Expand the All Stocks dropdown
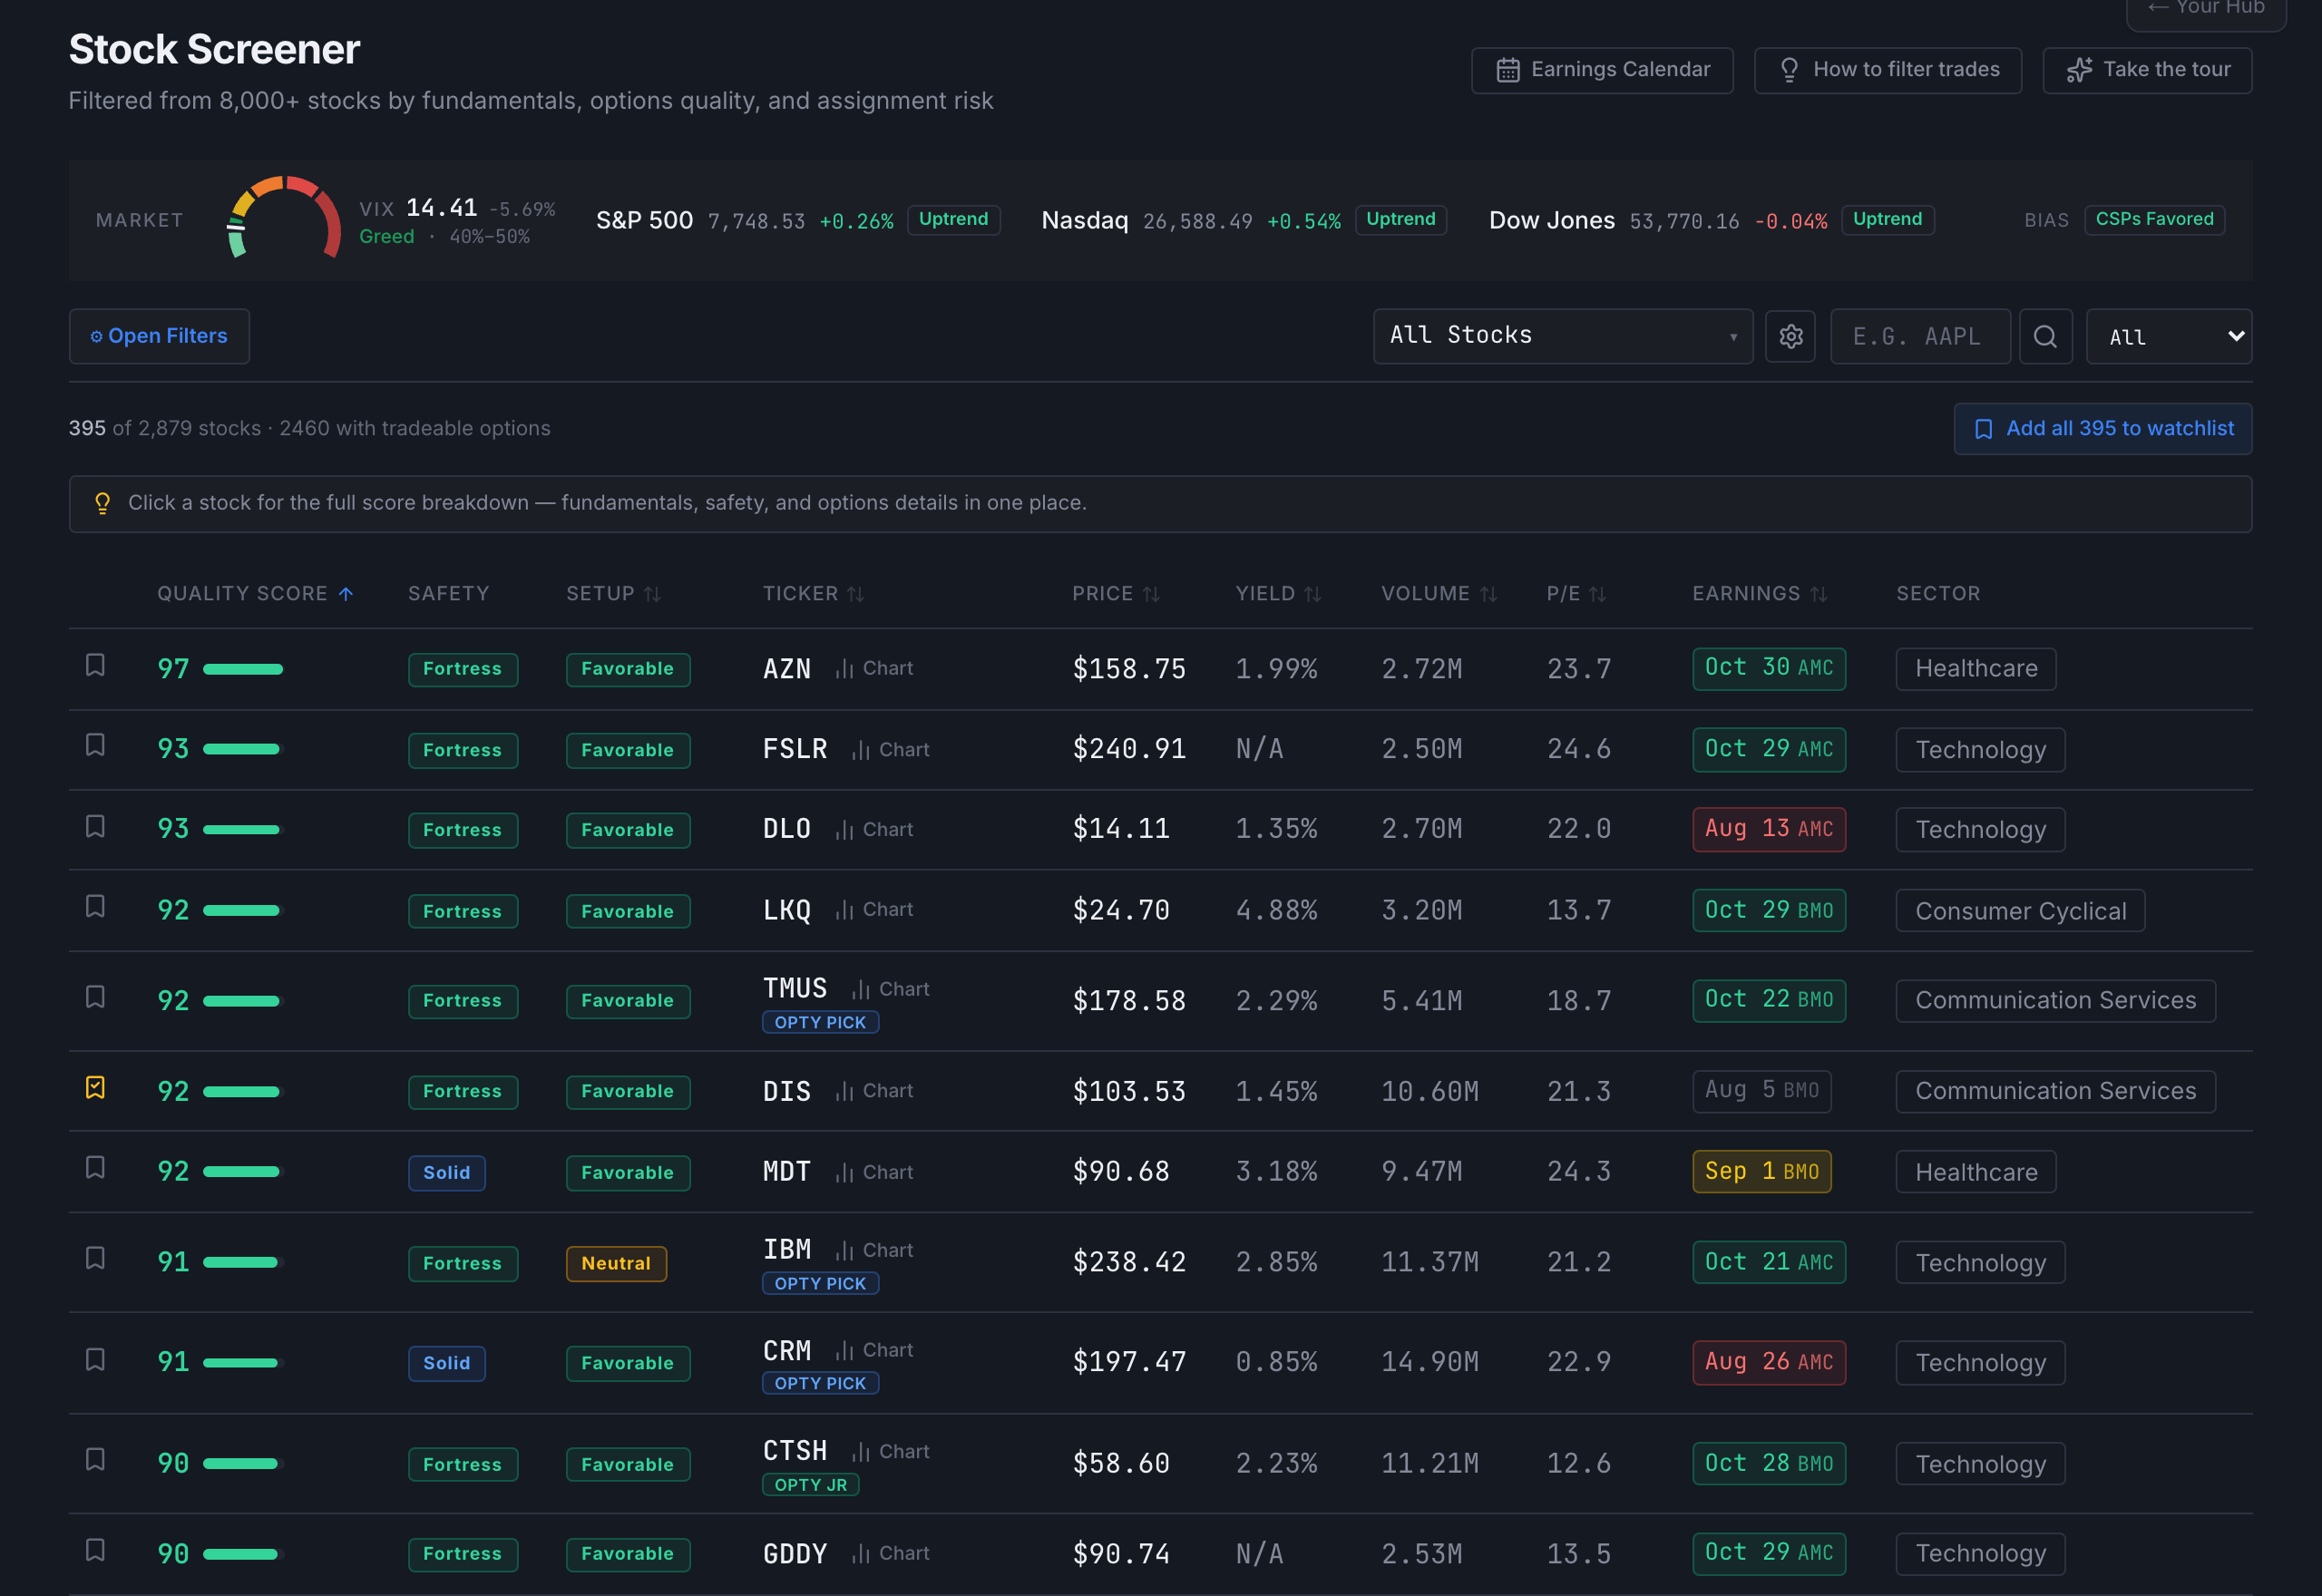The height and width of the screenshot is (1596, 2322). 1563,336
